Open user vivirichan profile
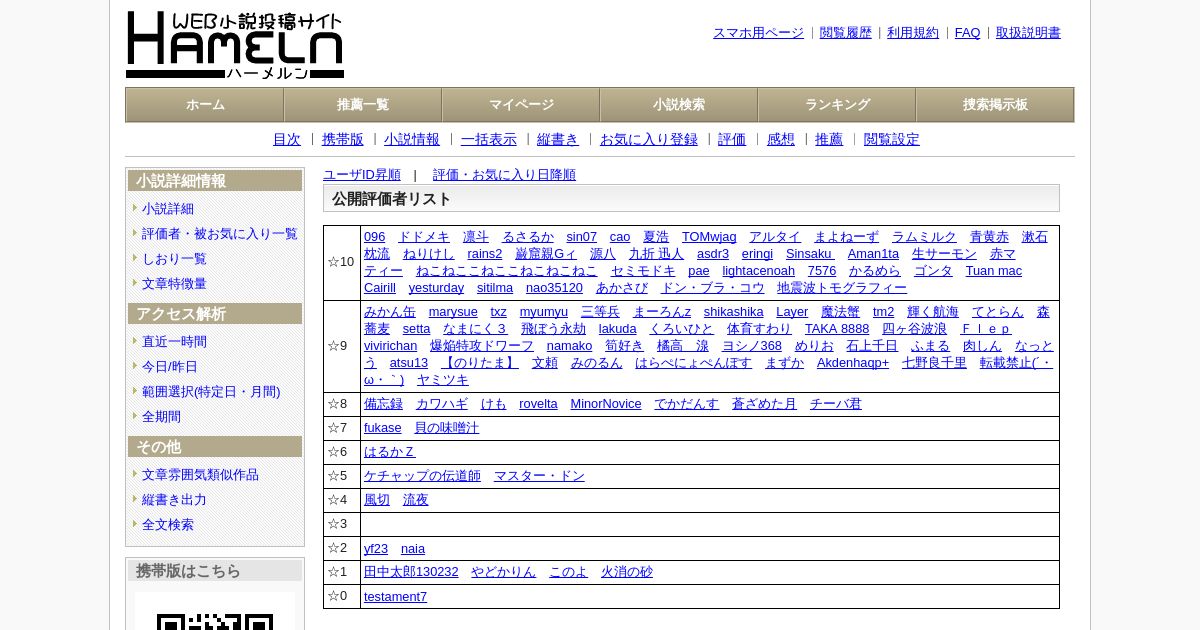 (391, 346)
